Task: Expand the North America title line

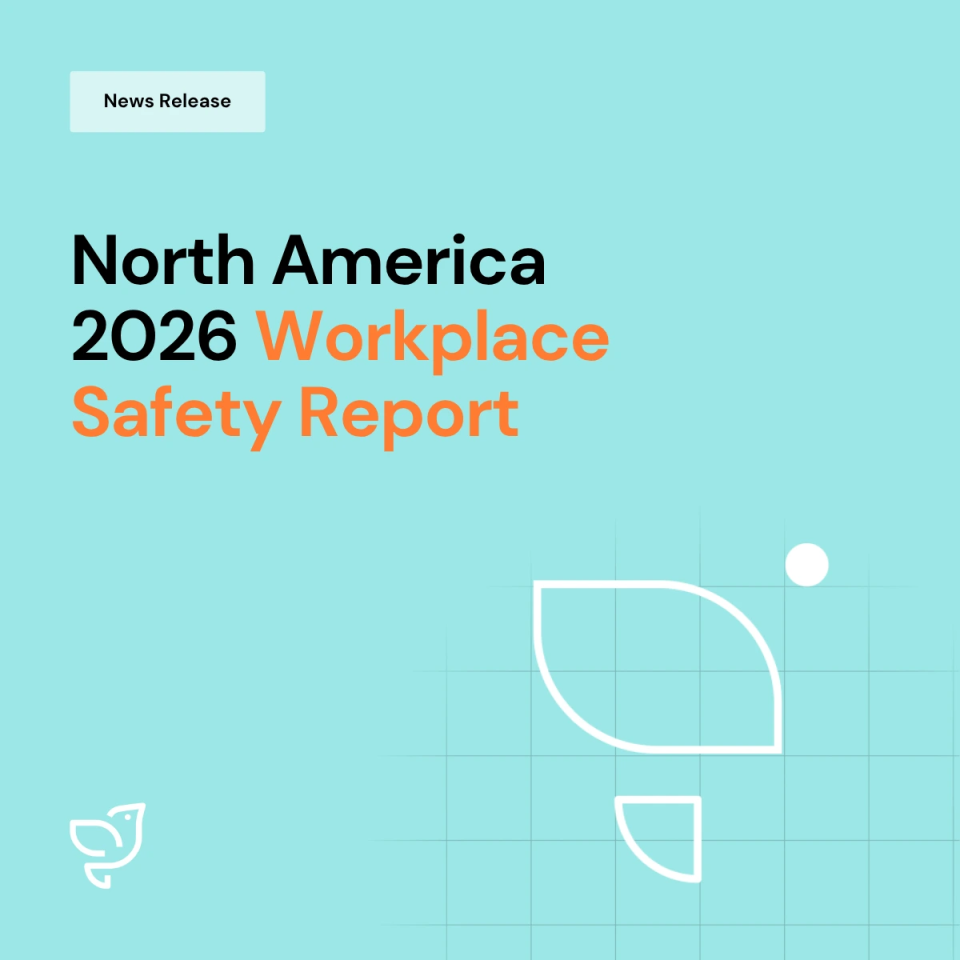Action: 308,262
